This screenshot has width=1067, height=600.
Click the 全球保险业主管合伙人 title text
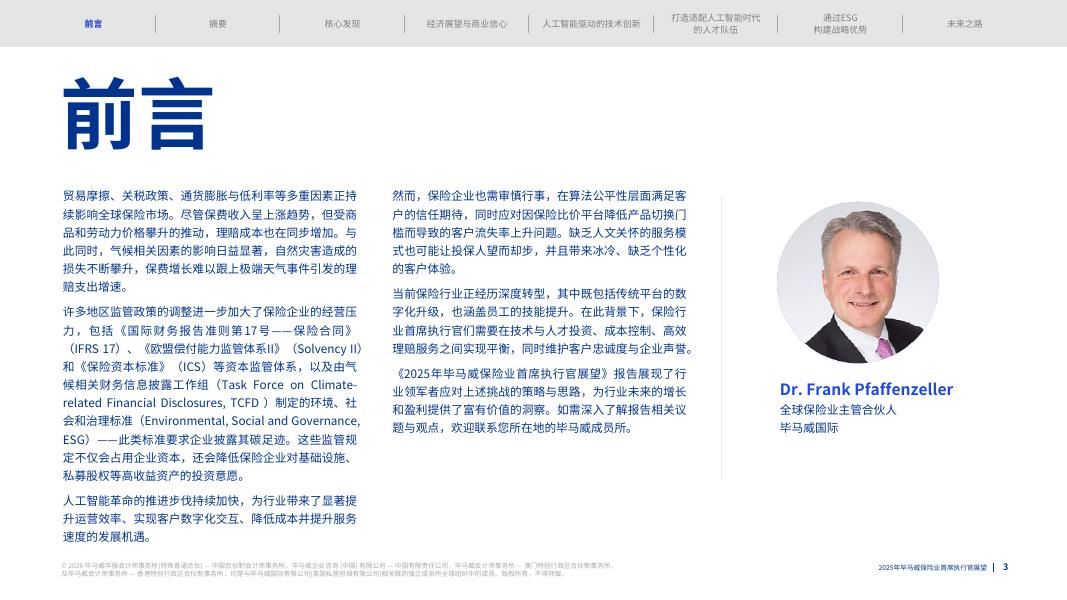point(838,410)
